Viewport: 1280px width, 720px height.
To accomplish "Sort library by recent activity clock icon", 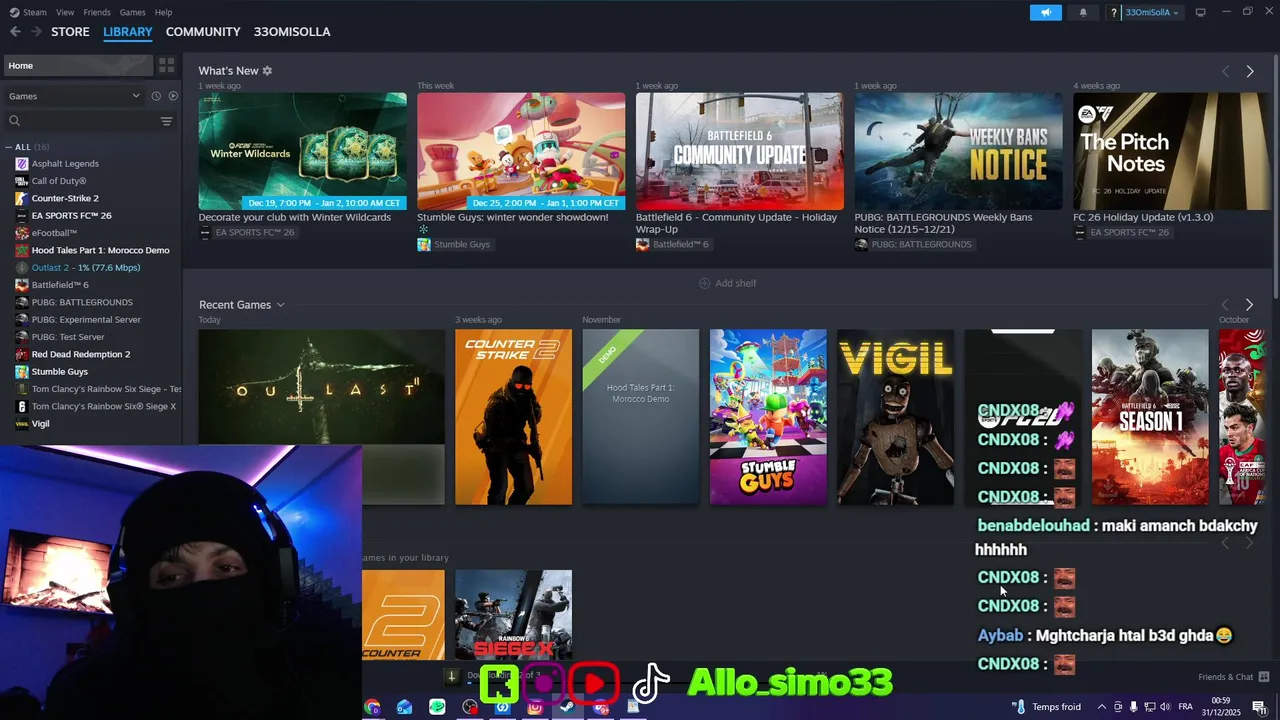I will pyautogui.click(x=156, y=96).
